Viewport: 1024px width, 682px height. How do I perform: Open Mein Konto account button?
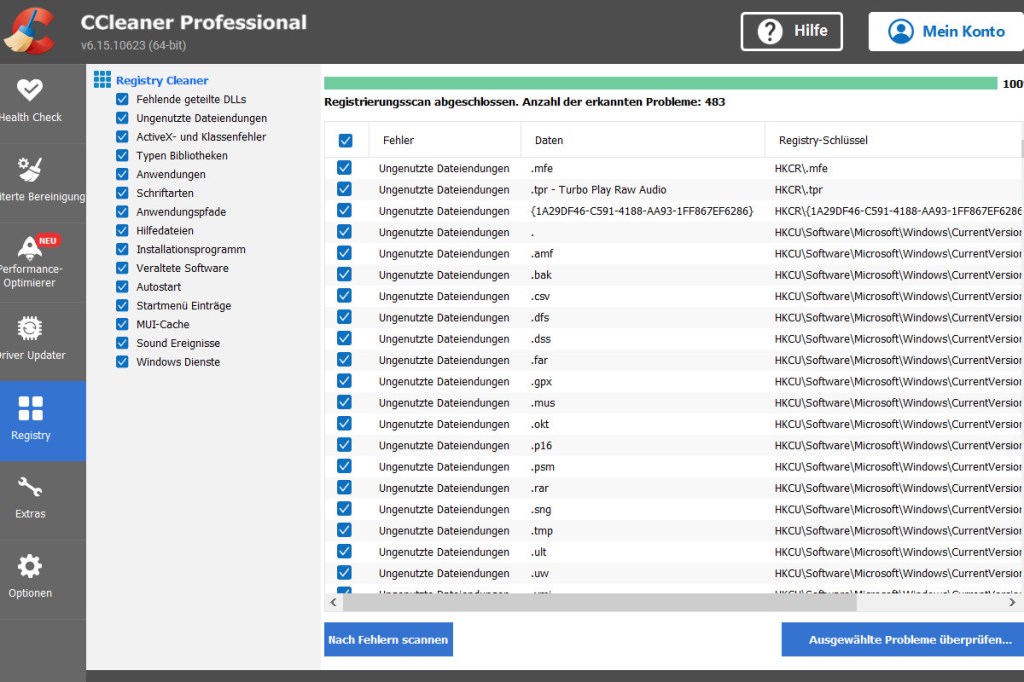point(946,31)
